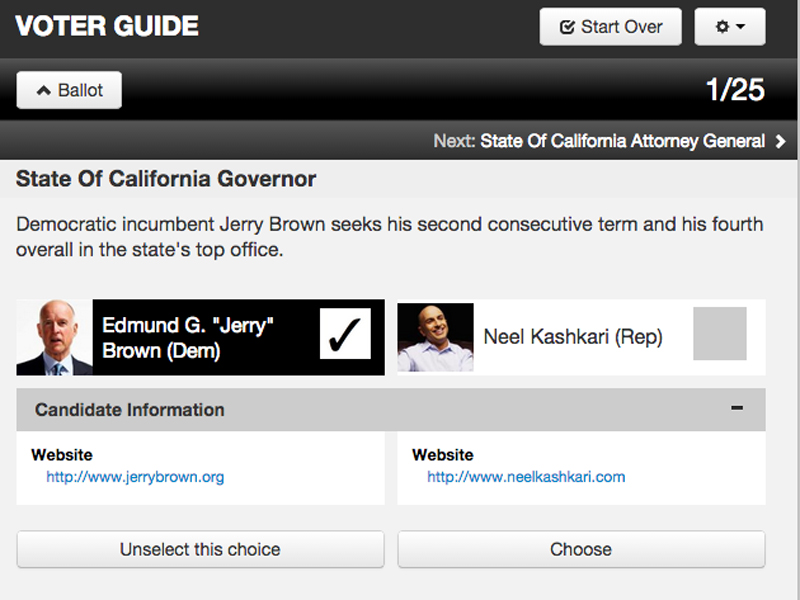
Task: Uncheck the Jerry Brown checkmark box
Action: (345, 334)
